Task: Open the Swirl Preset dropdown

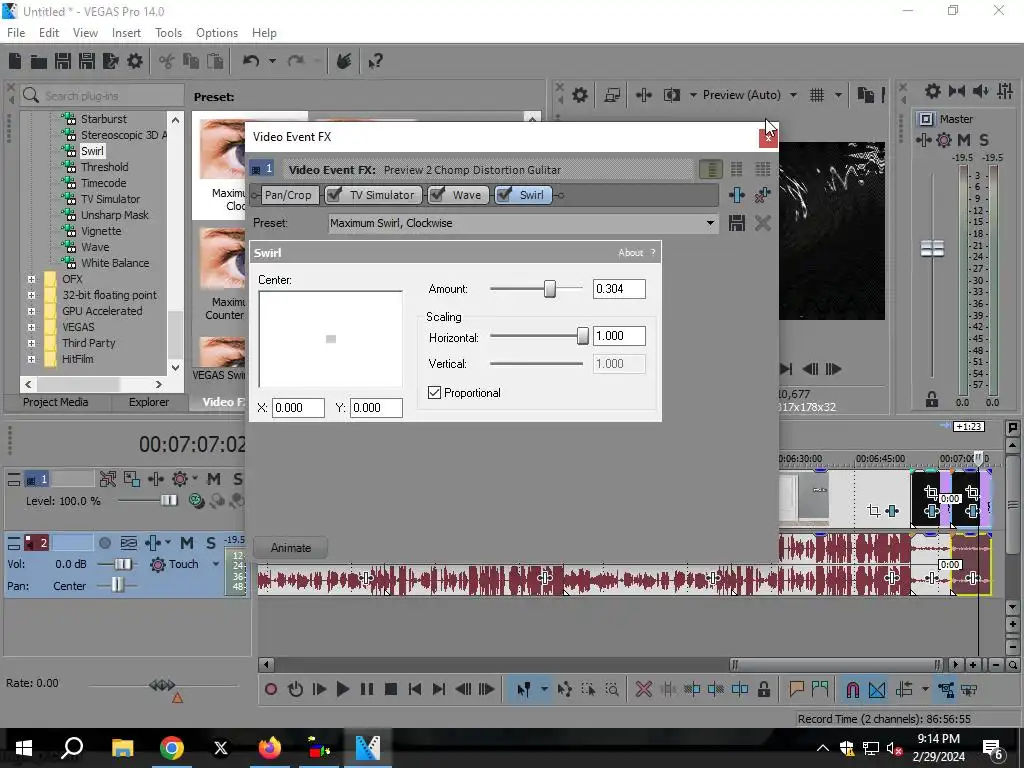Action: pyautogui.click(x=710, y=223)
